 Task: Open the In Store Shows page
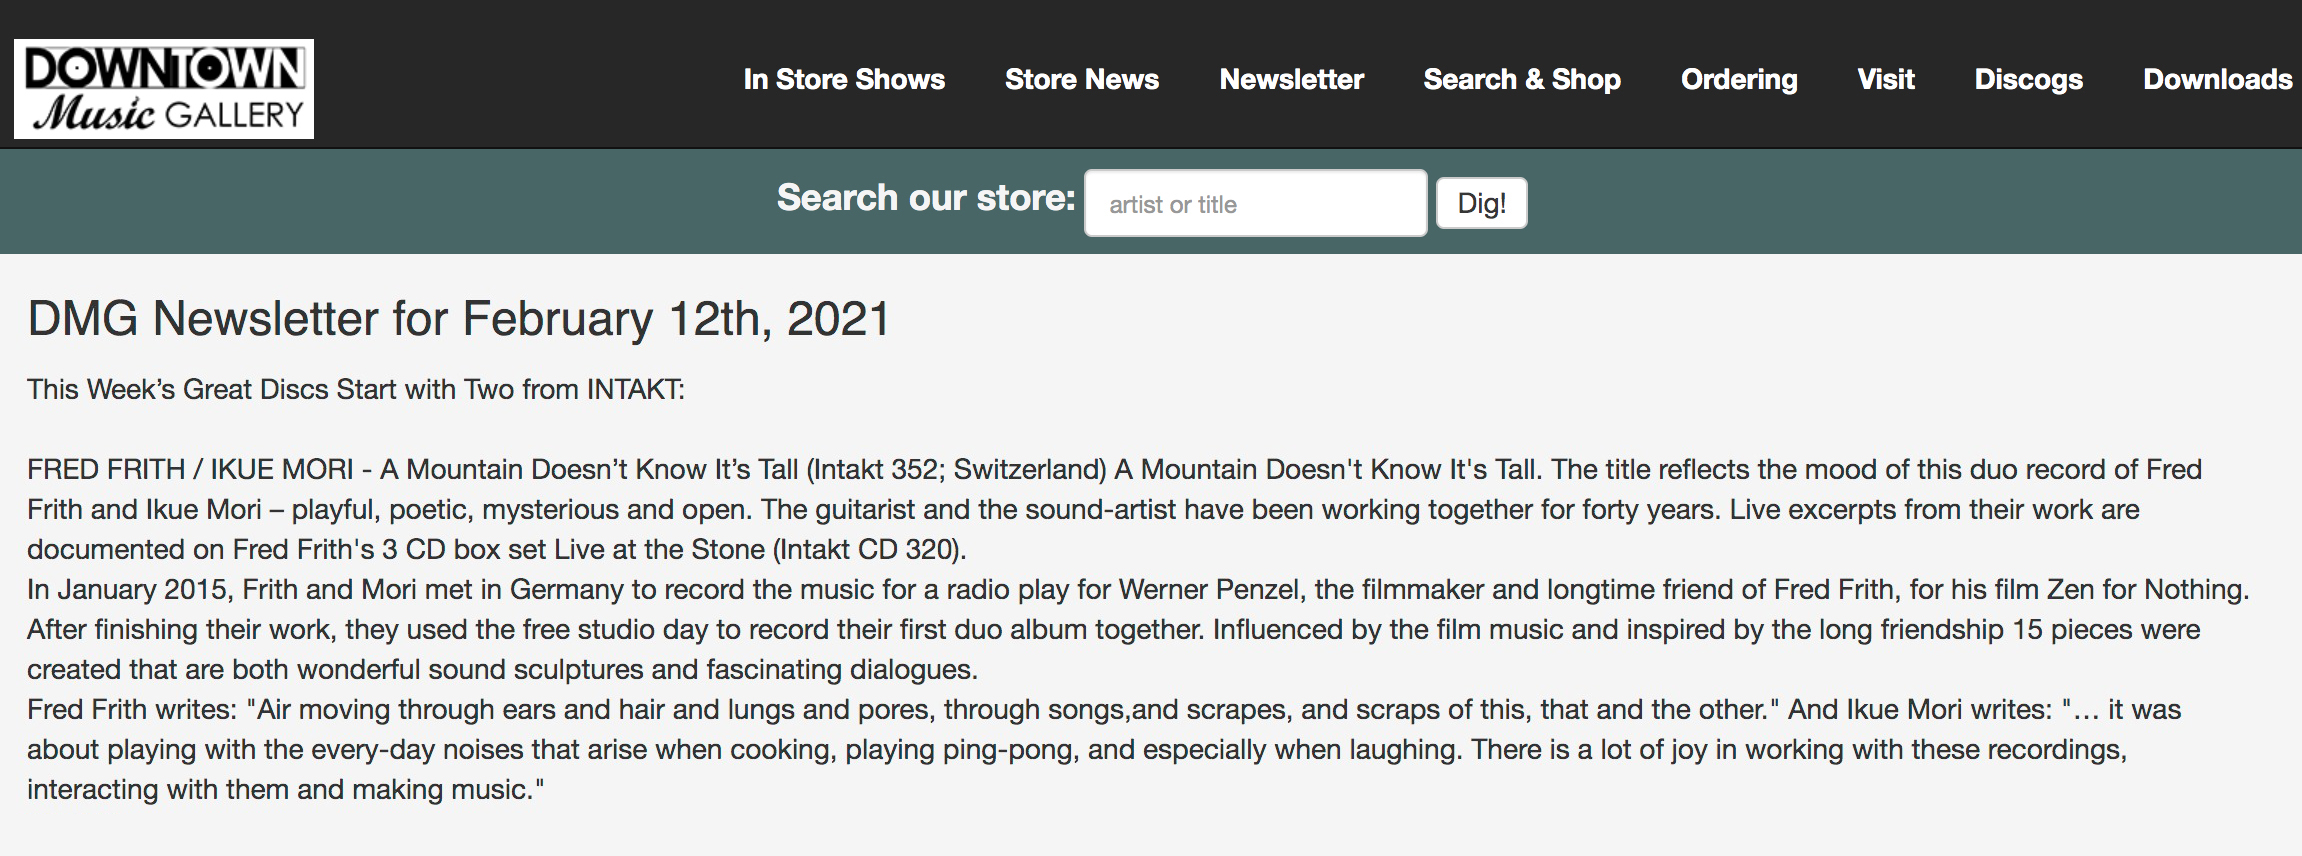pos(844,79)
